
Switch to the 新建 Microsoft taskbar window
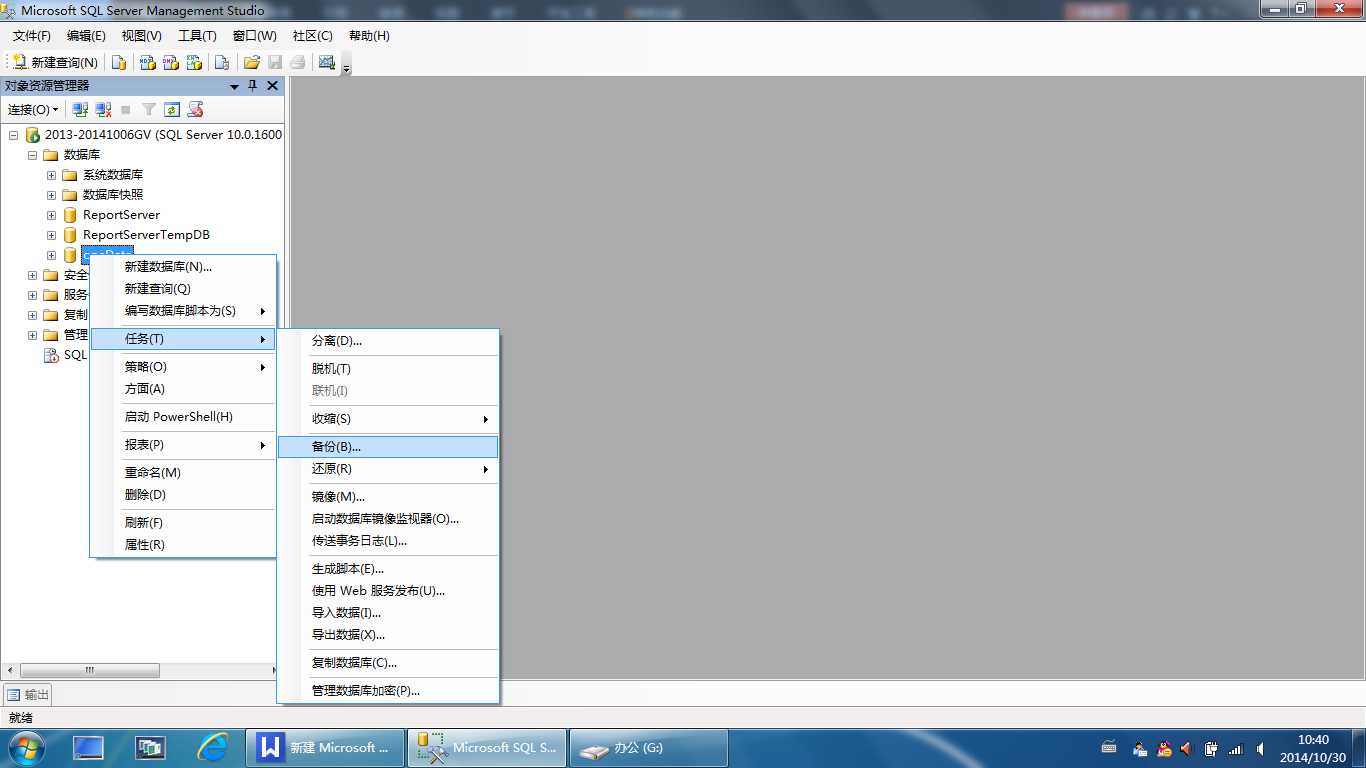coord(325,747)
